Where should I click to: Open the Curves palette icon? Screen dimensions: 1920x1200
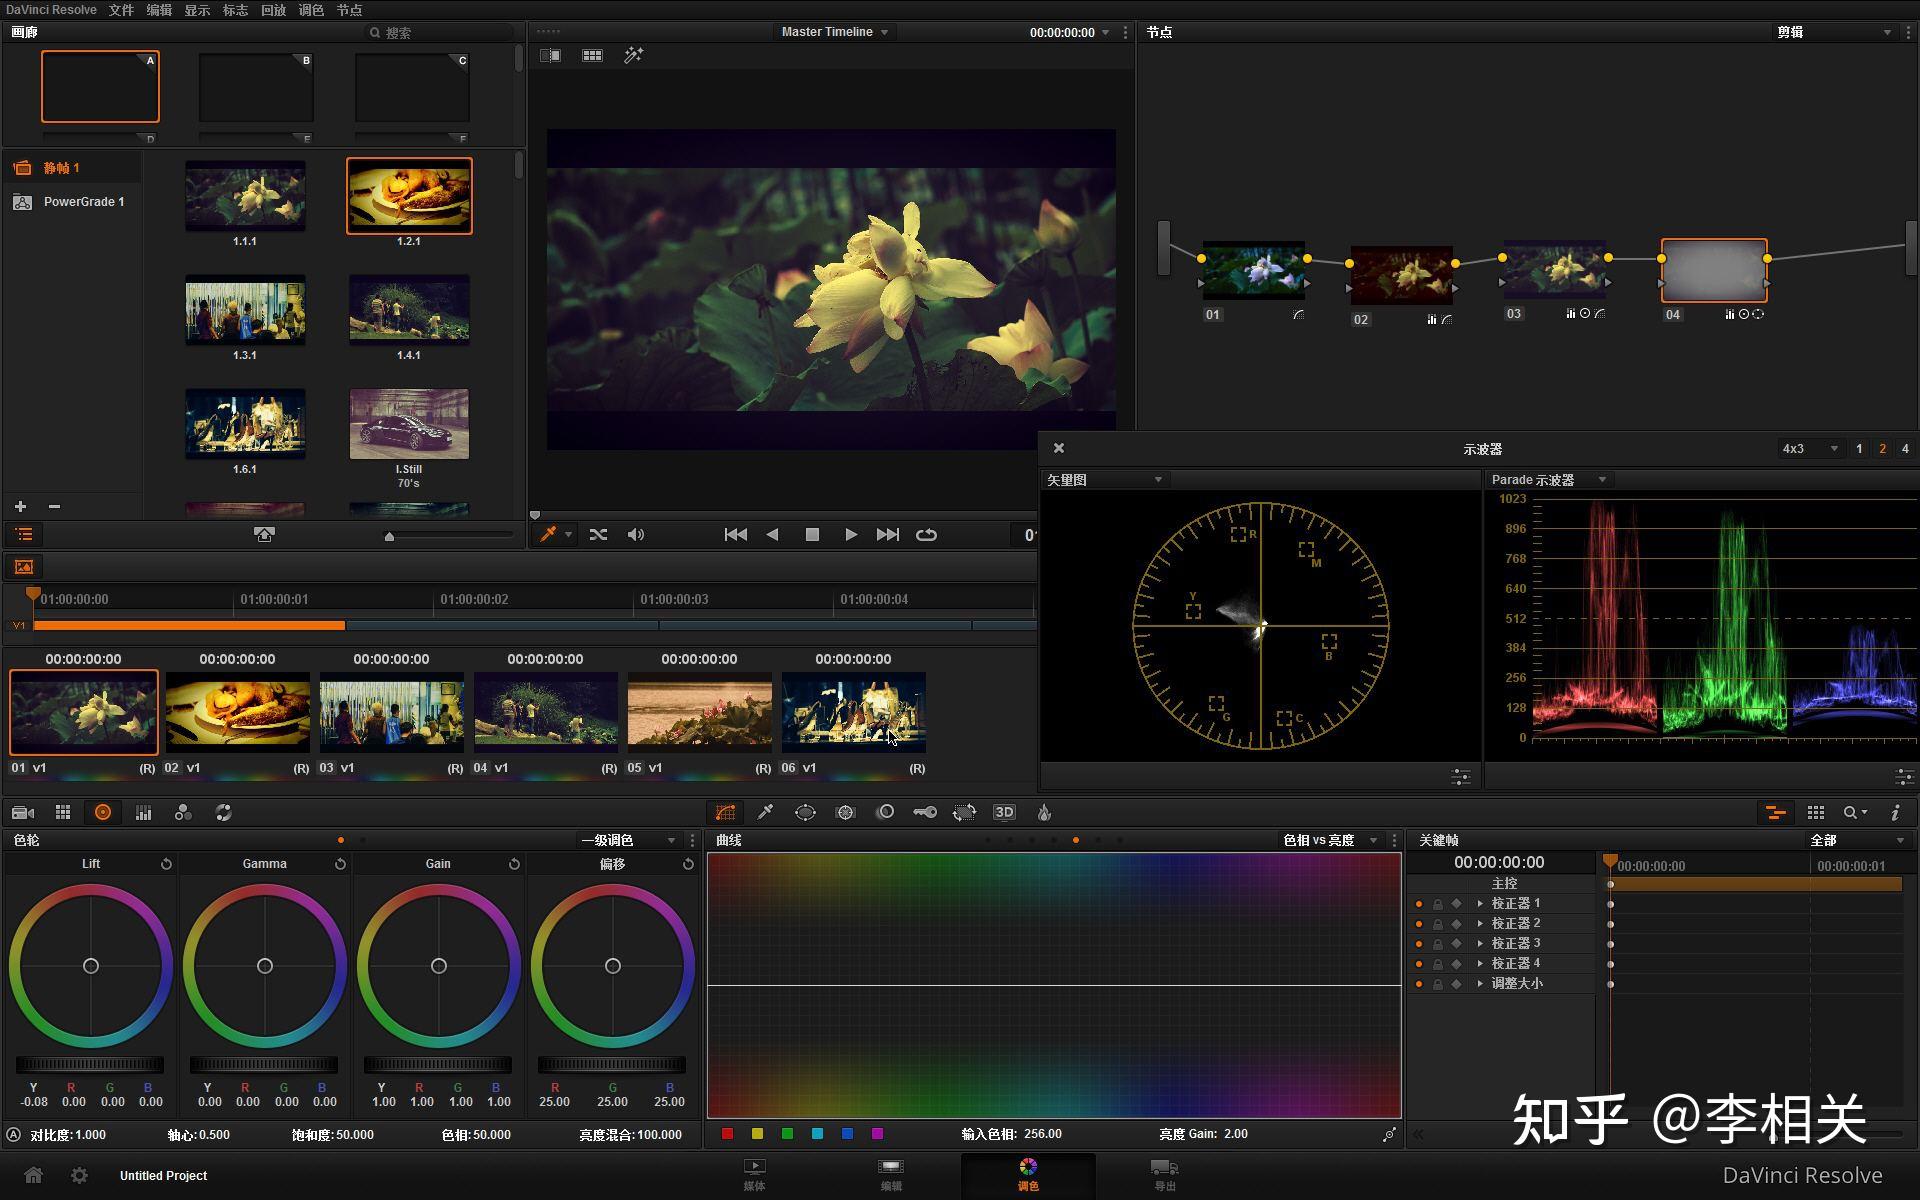coord(725,812)
